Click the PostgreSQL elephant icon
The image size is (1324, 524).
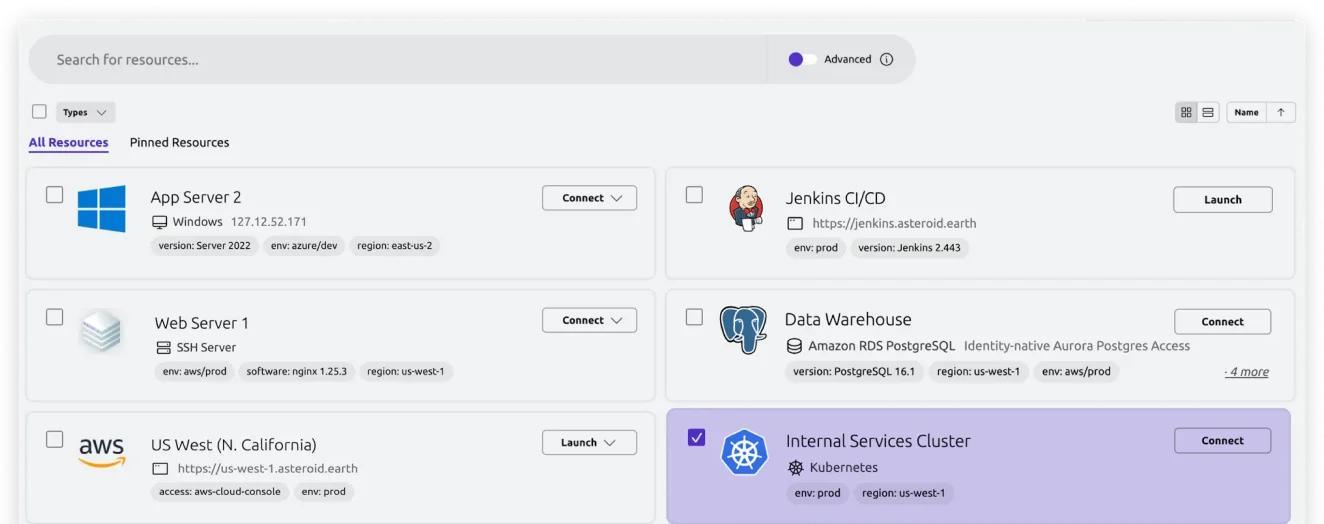click(x=743, y=330)
